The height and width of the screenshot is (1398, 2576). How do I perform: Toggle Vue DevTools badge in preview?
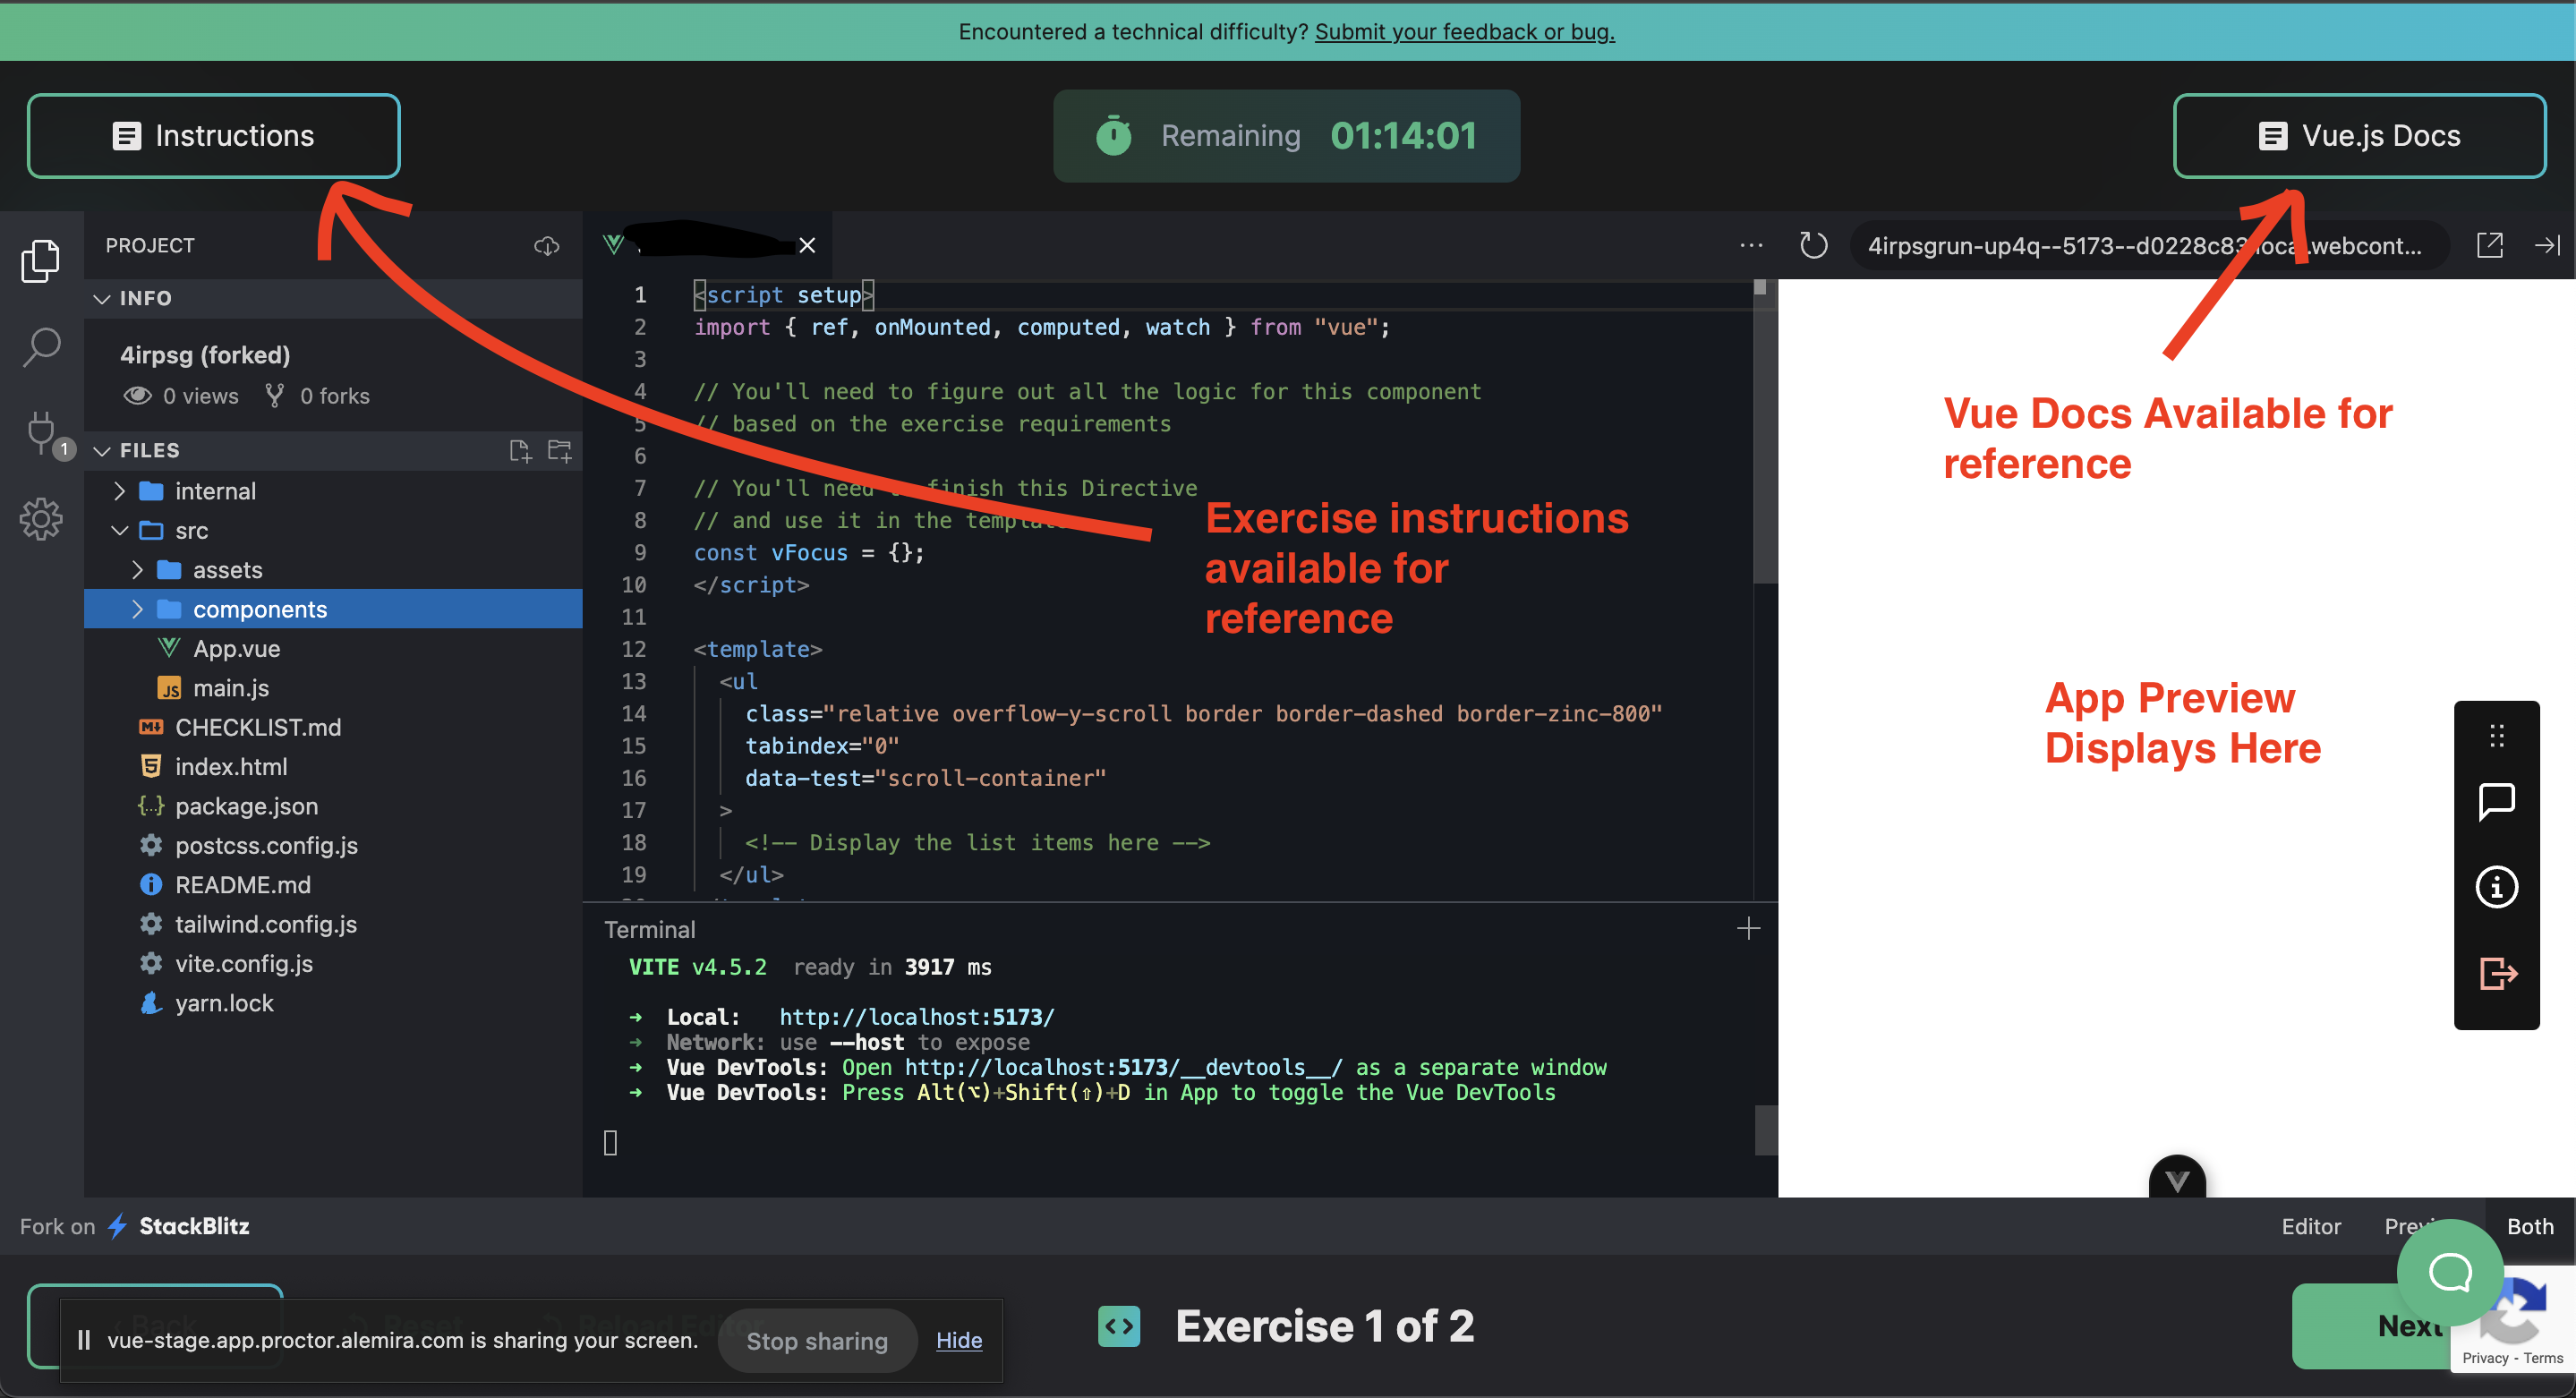tap(2177, 1178)
